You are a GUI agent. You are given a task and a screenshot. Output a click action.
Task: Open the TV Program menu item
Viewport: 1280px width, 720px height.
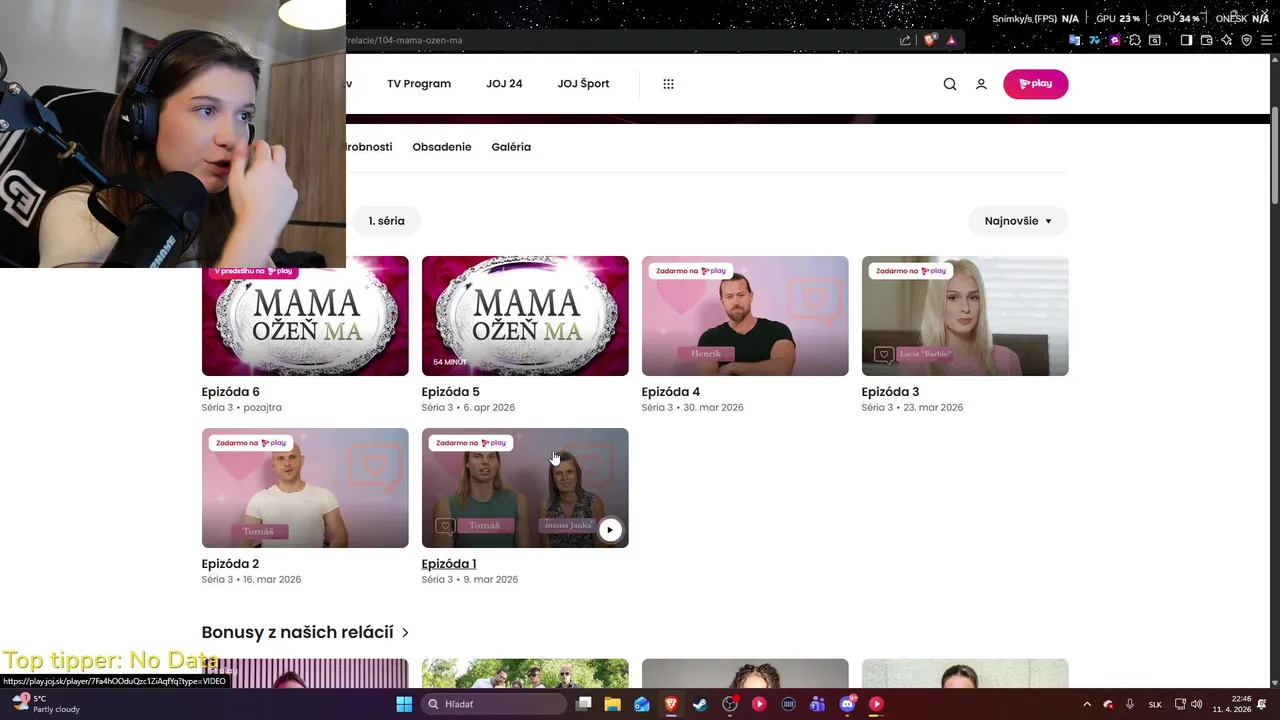click(419, 84)
